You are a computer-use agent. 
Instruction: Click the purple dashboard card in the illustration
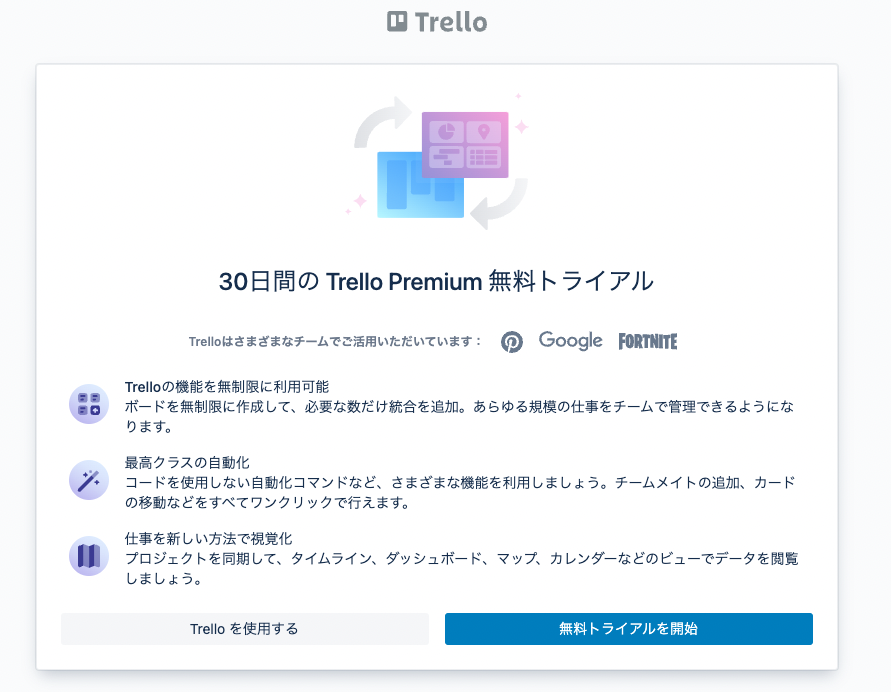[465, 145]
